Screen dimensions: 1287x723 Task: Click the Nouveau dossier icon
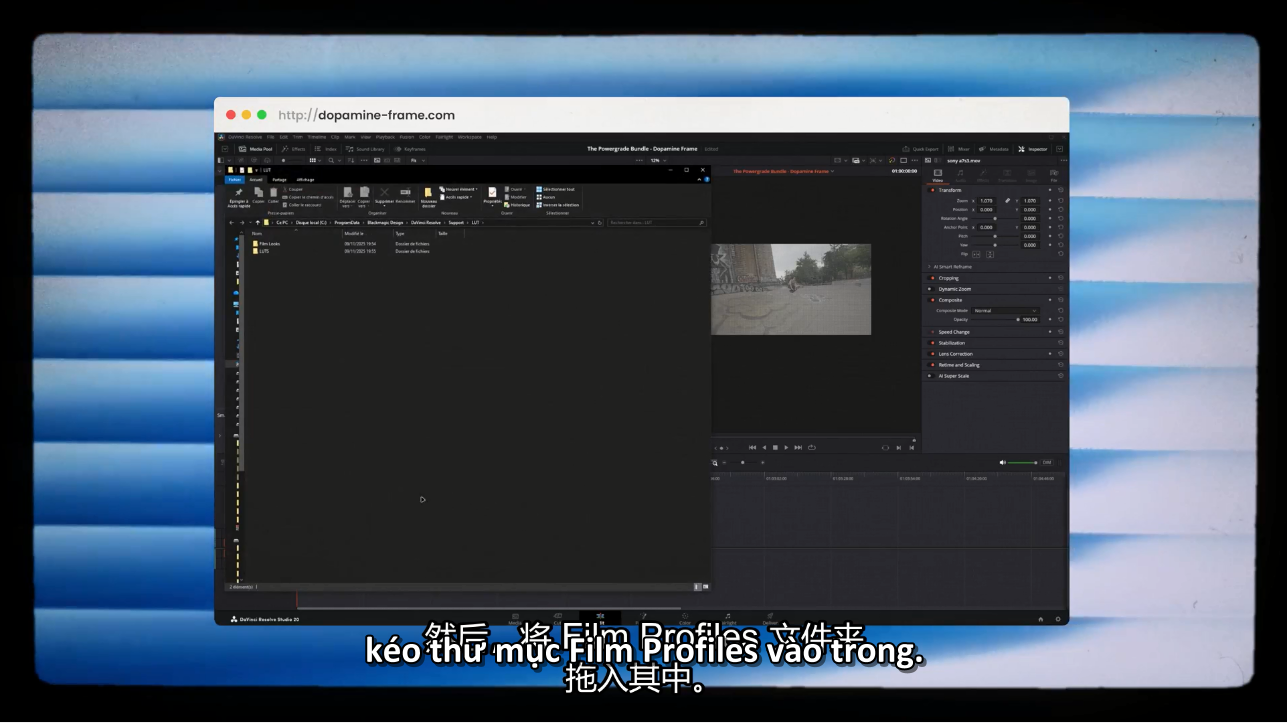(428, 194)
